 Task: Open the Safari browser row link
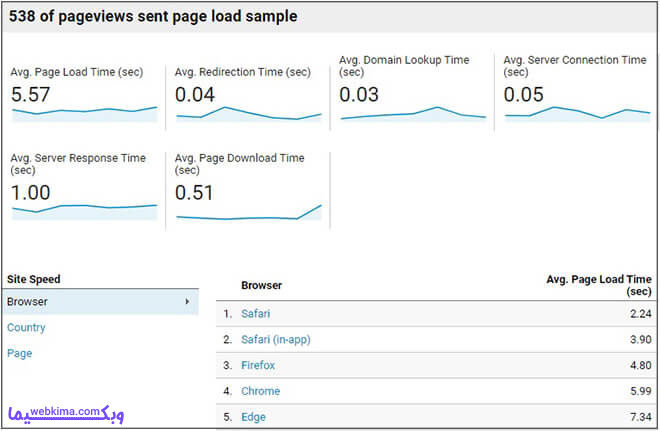tap(255, 314)
